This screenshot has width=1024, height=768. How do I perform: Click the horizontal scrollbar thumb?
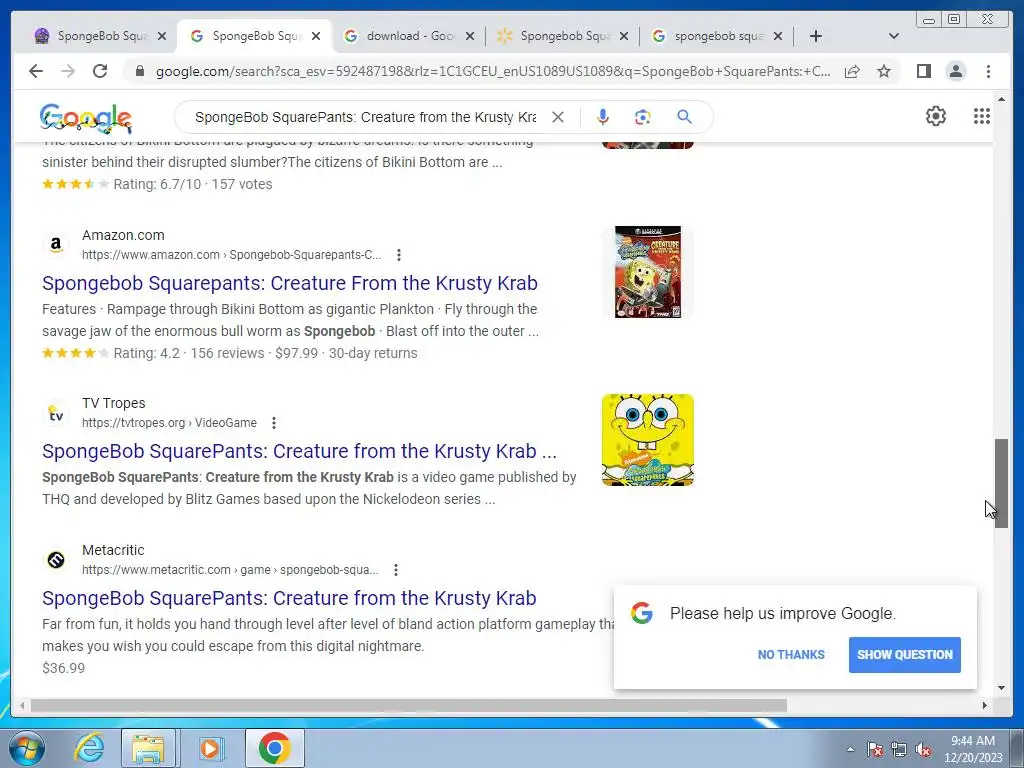pyautogui.click(x=409, y=705)
